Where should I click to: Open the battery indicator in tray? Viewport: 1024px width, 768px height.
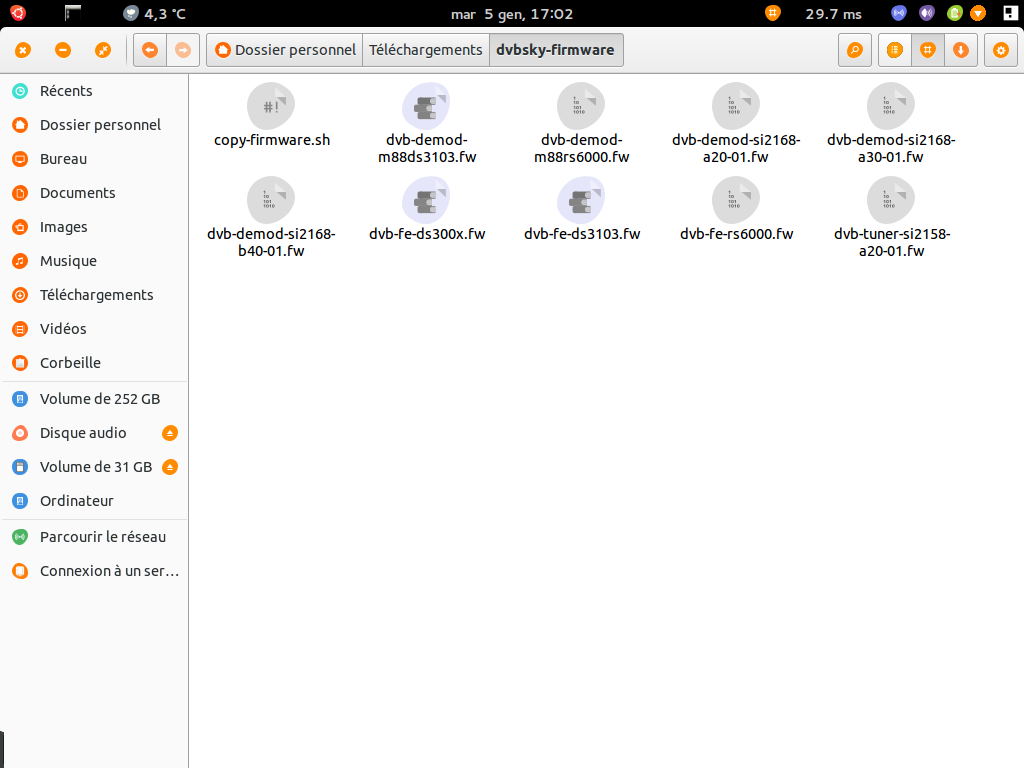click(x=955, y=13)
